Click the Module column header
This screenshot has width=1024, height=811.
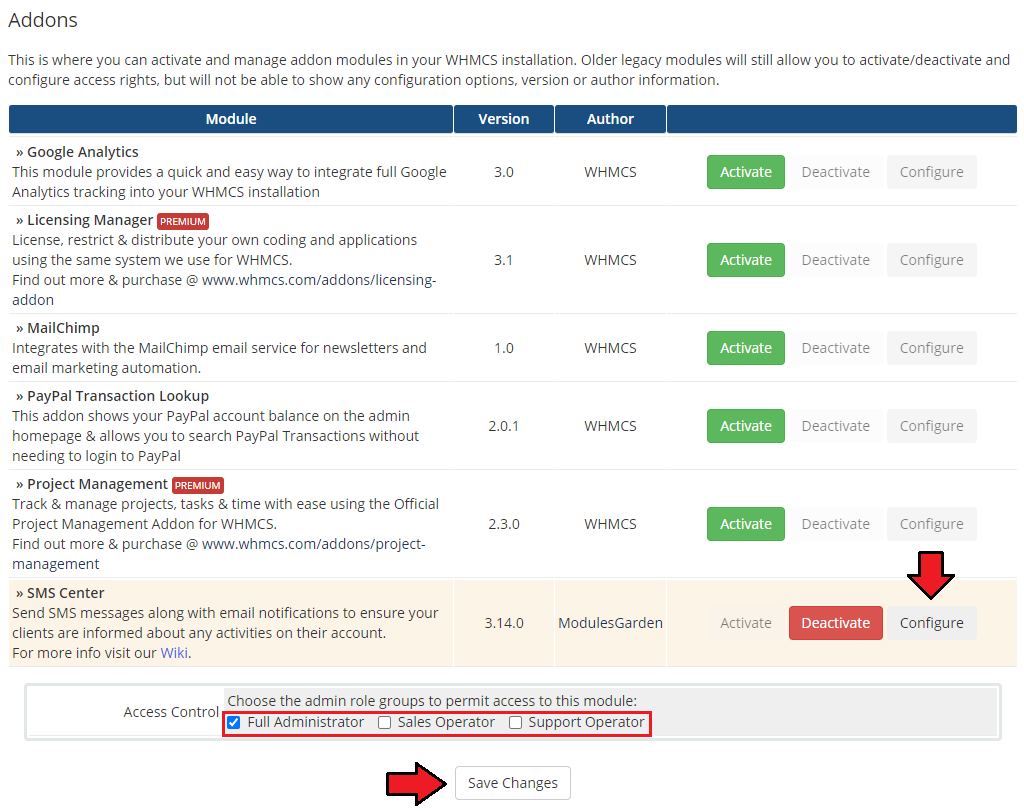[x=231, y=119]
